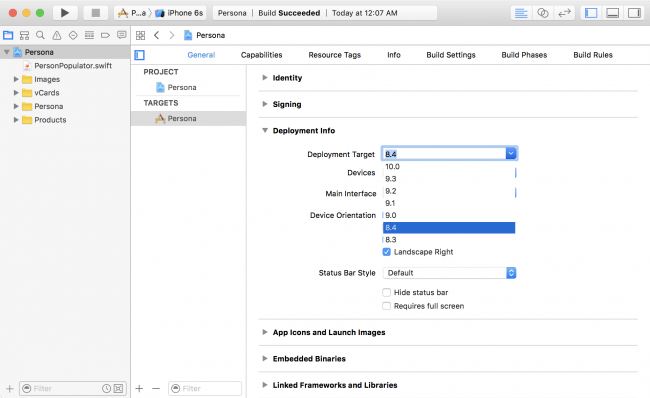Choose deployment target 9.1
Image resolution: width=650 pixels, height=398 pixels.
(449, 203)
